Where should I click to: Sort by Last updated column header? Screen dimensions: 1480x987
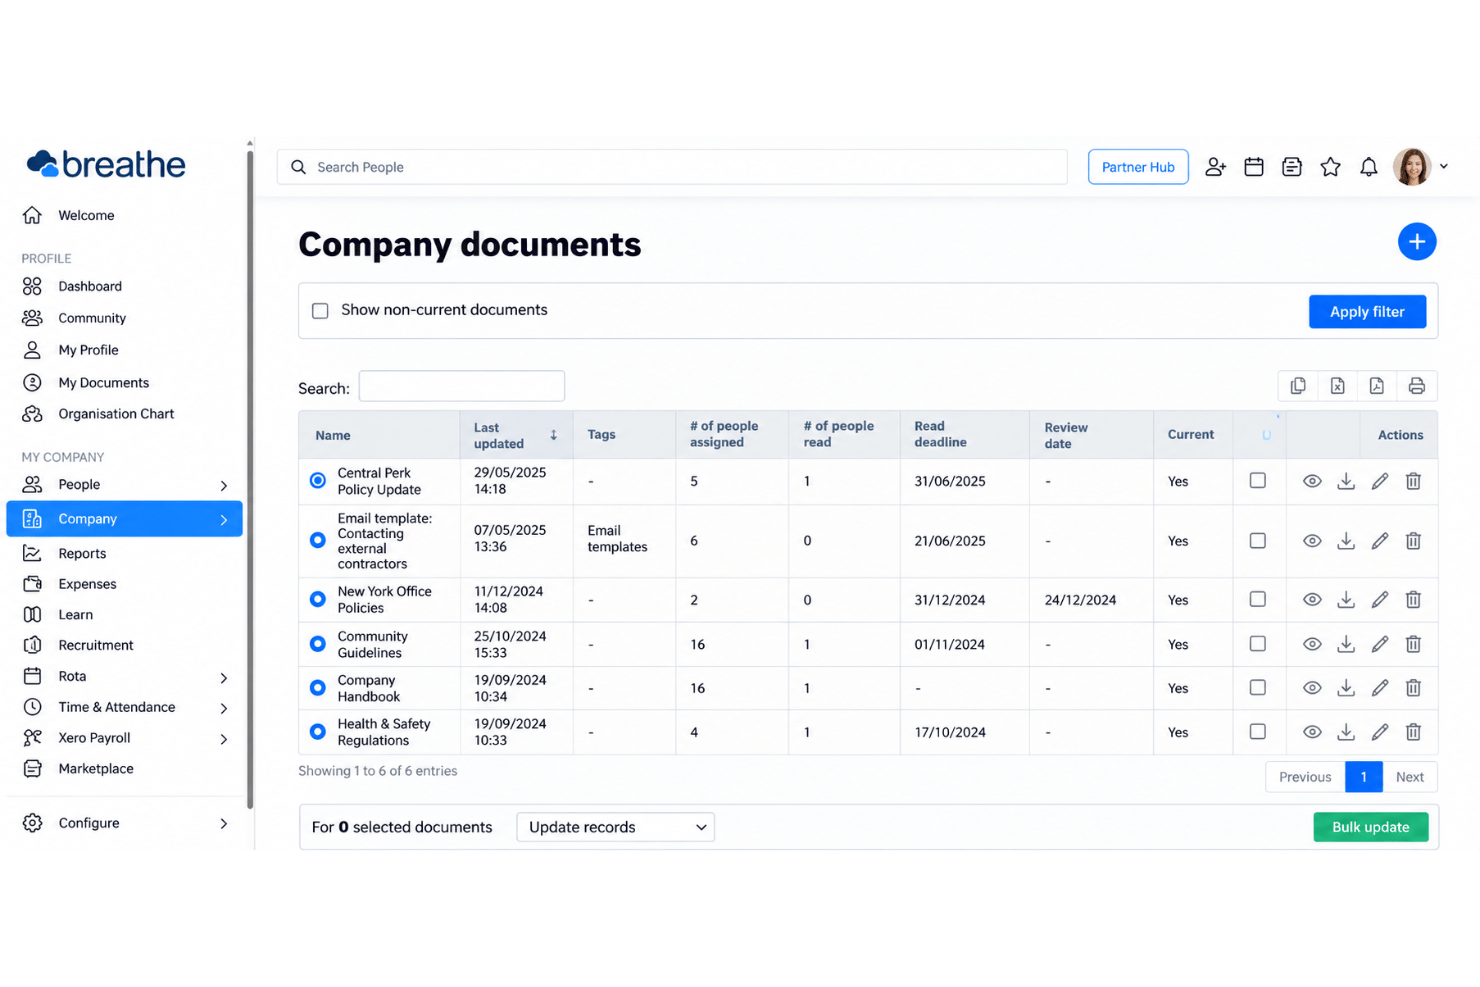click(516, 435)
